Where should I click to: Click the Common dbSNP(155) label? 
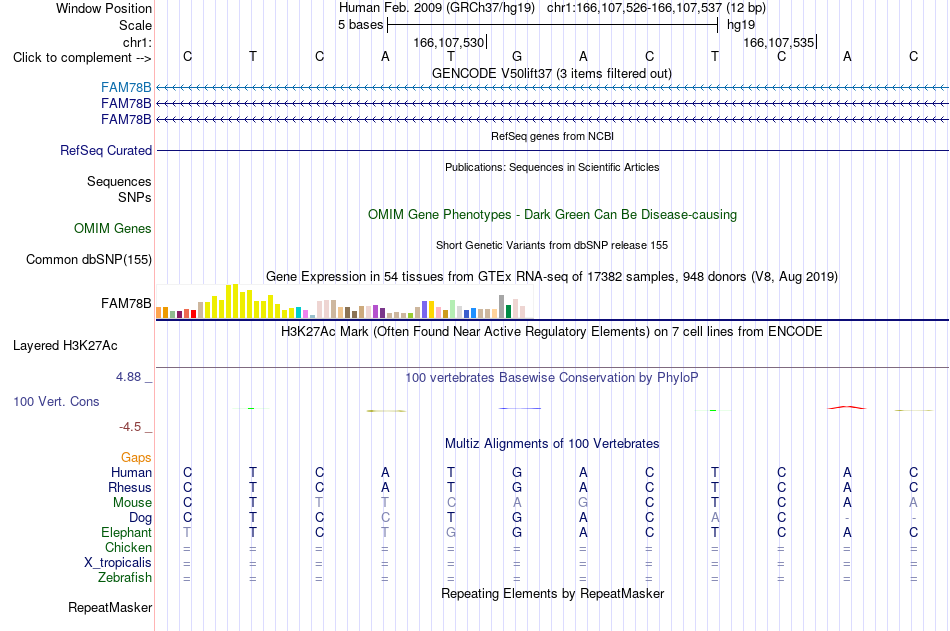coord(88,259)
